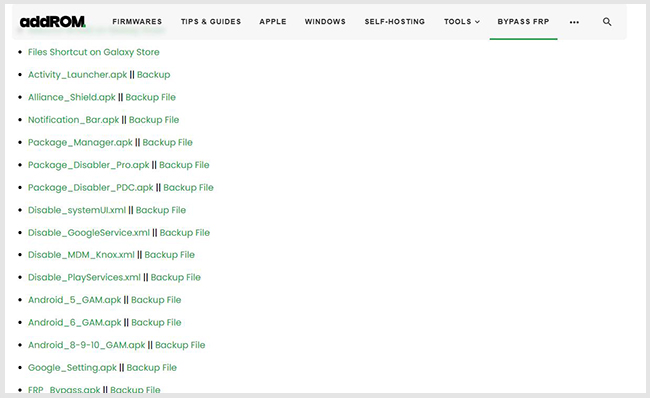The width and height of the screenshot is (650, 399).
Task: Expand the Tools dropdown menu
Action: pos(462,22)
